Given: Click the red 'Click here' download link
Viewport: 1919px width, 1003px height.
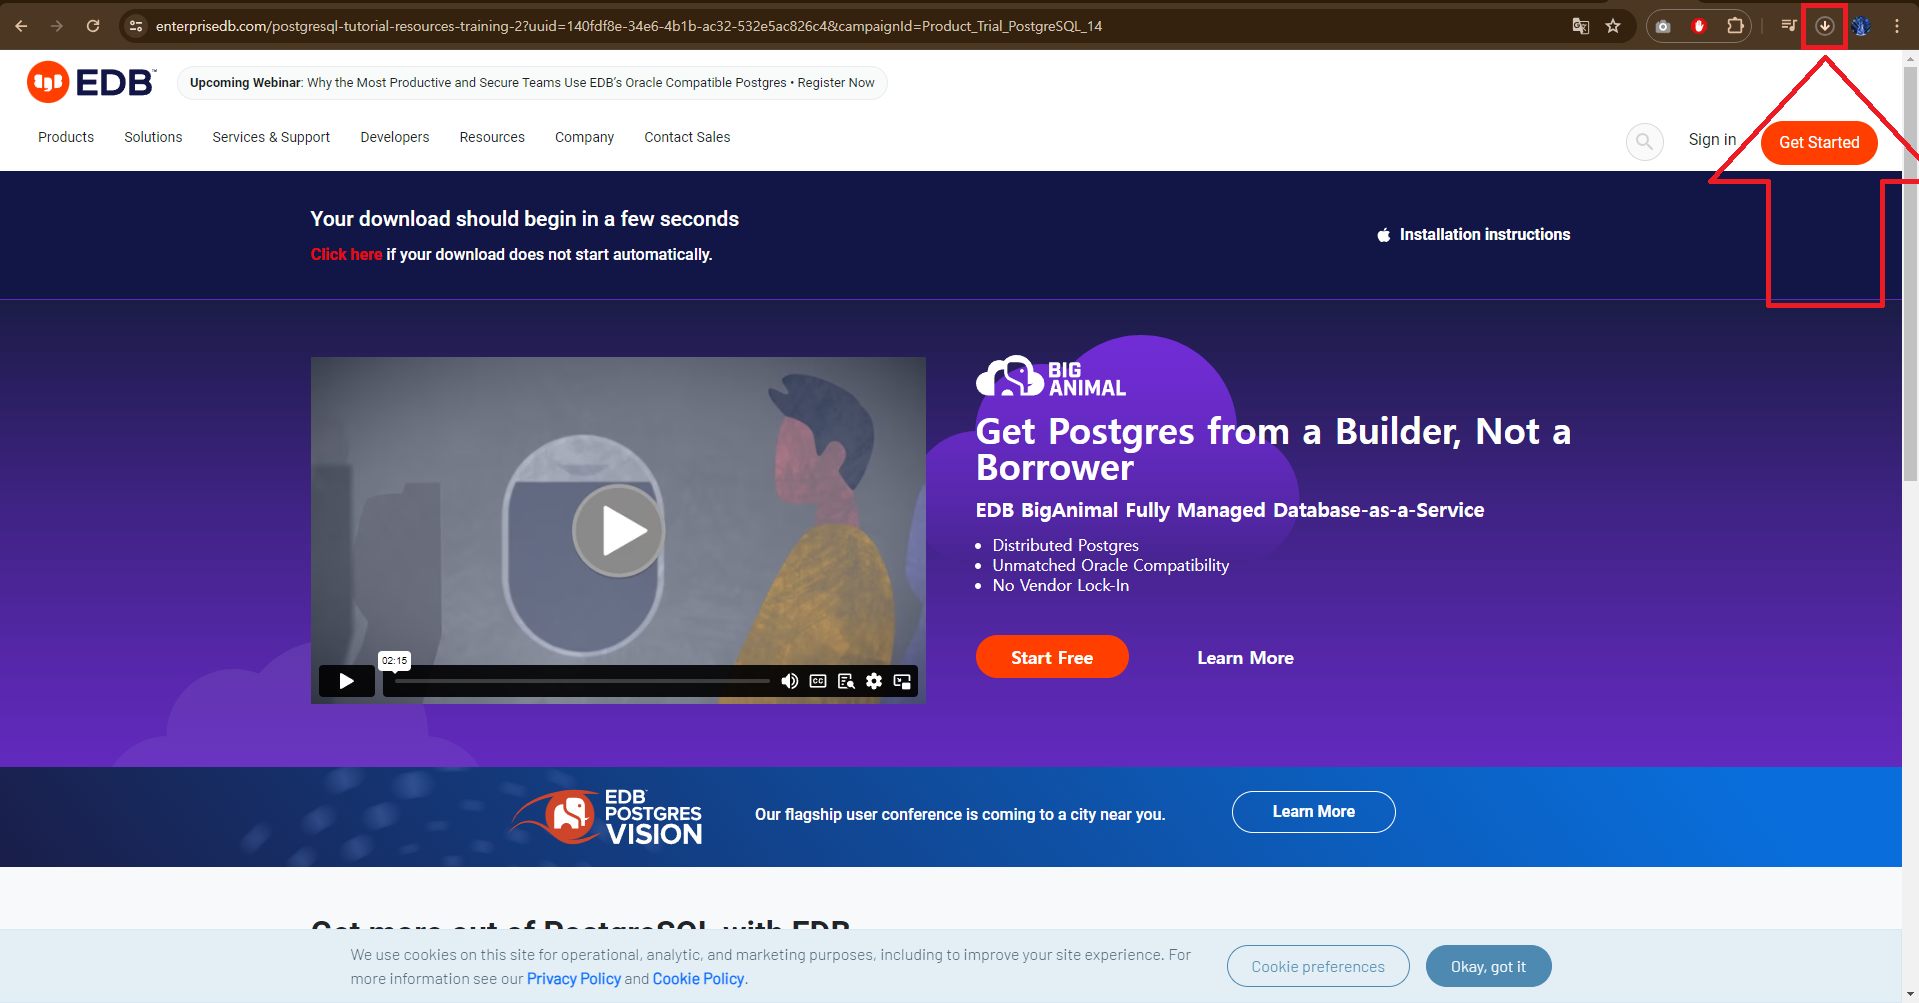Looking at the screenshot, I should pos(346,254).
